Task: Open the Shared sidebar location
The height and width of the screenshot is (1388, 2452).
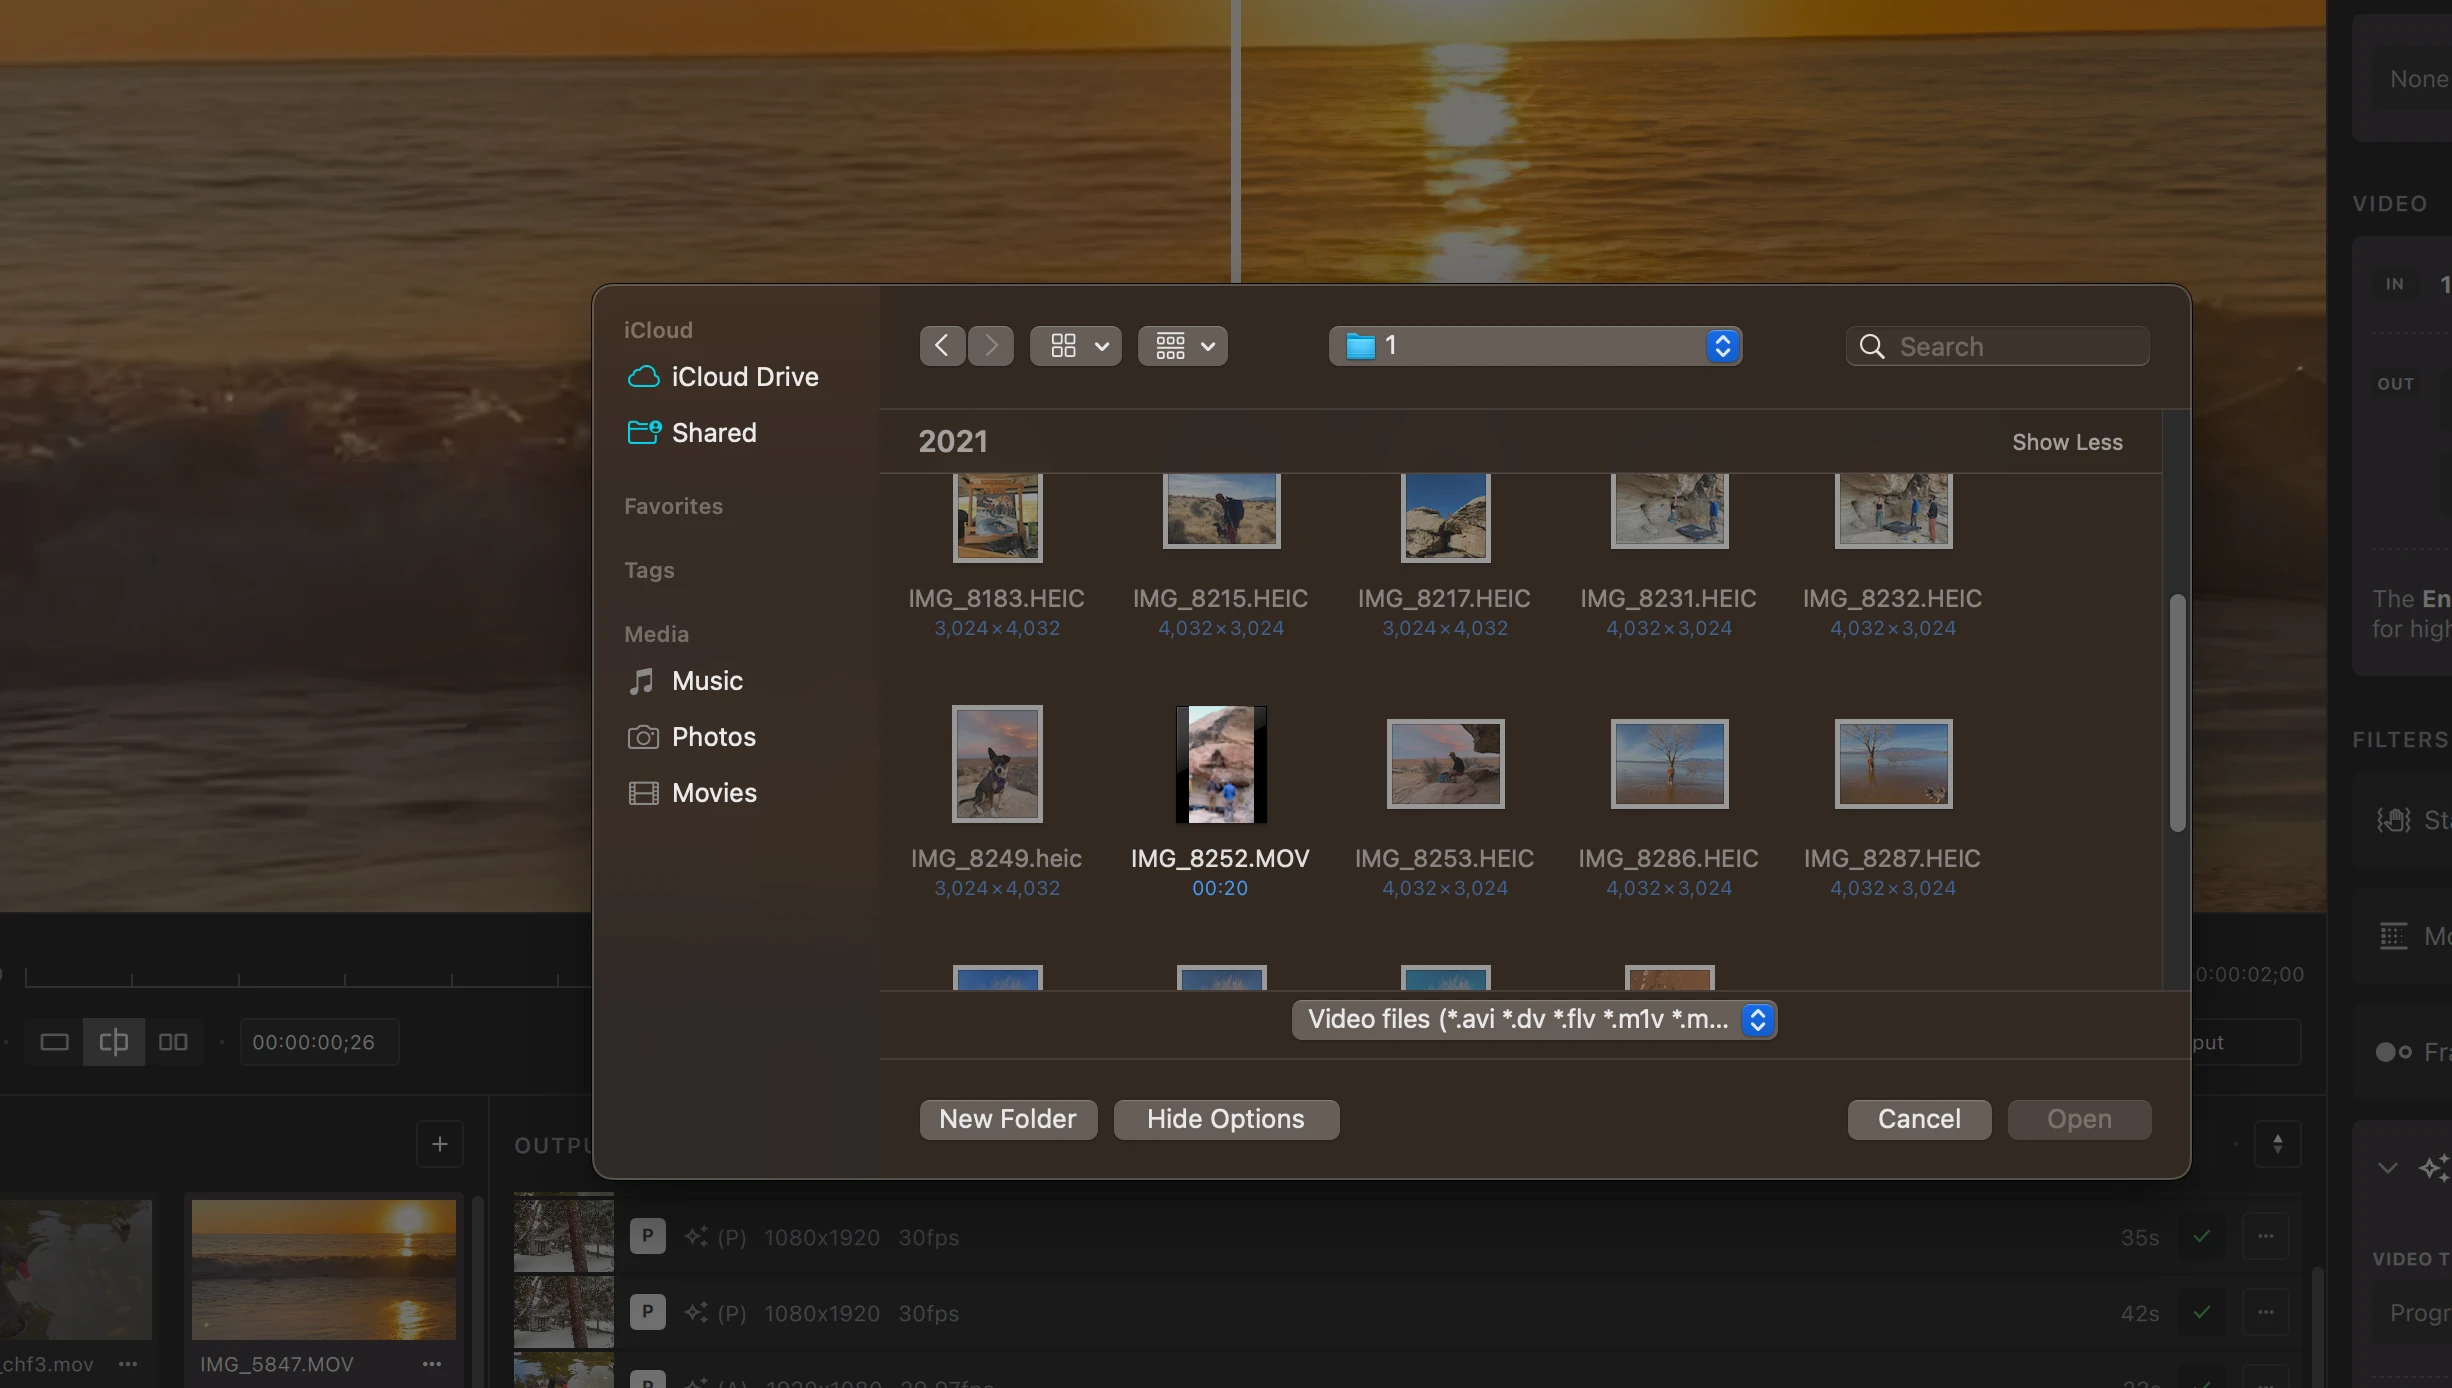Action: (713, 433)
